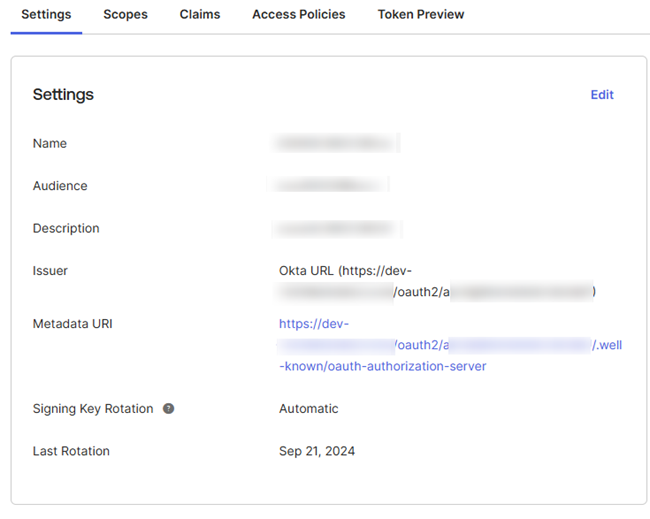
Task: Click the Edit link in Settings
Action: tap(602, 95)
